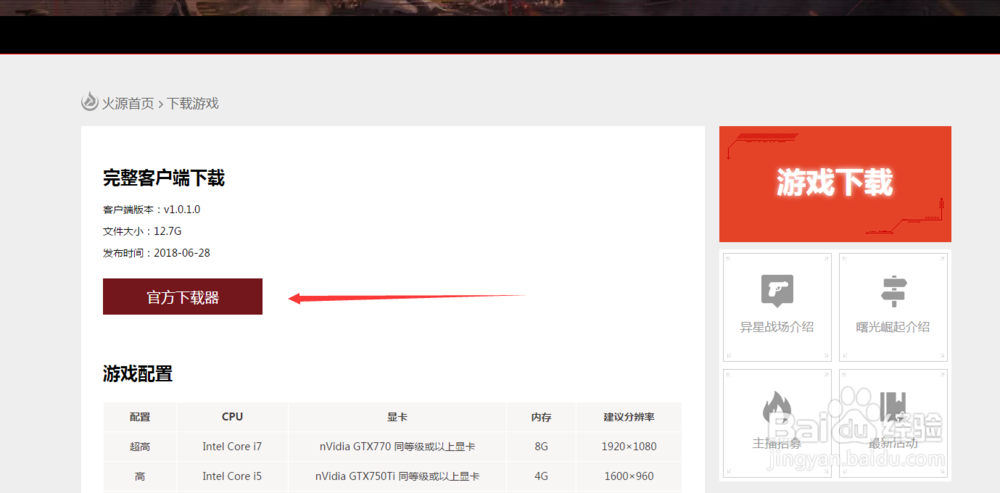Screen dimensions: 1000x493
Task: Select the Intel Core i7 cell
Action: (232, 446)
